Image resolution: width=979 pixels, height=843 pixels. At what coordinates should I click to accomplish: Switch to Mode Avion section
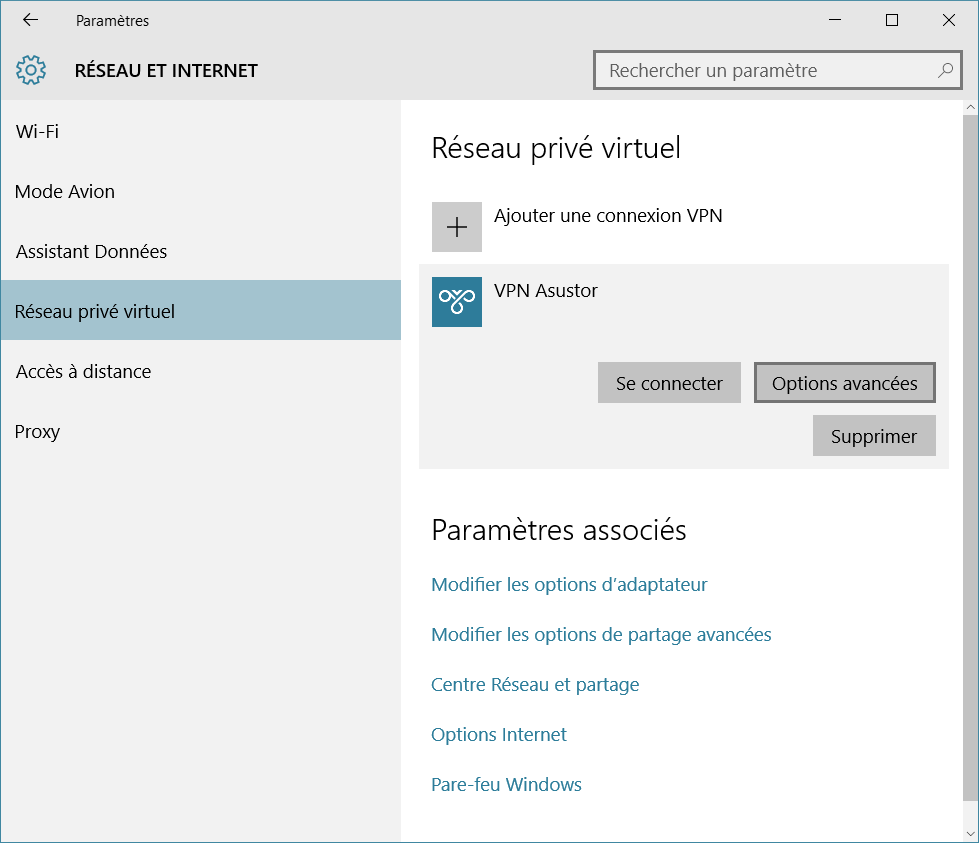point(65,191)
